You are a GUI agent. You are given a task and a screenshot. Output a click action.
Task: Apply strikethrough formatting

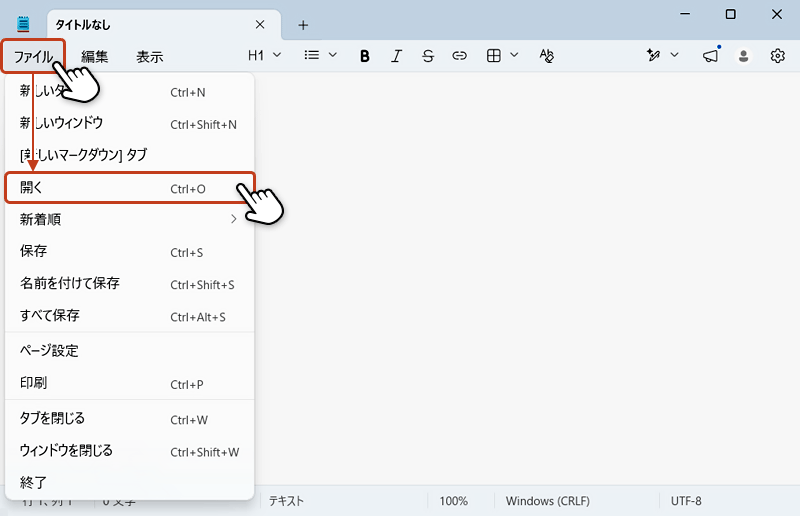(428, 56)
